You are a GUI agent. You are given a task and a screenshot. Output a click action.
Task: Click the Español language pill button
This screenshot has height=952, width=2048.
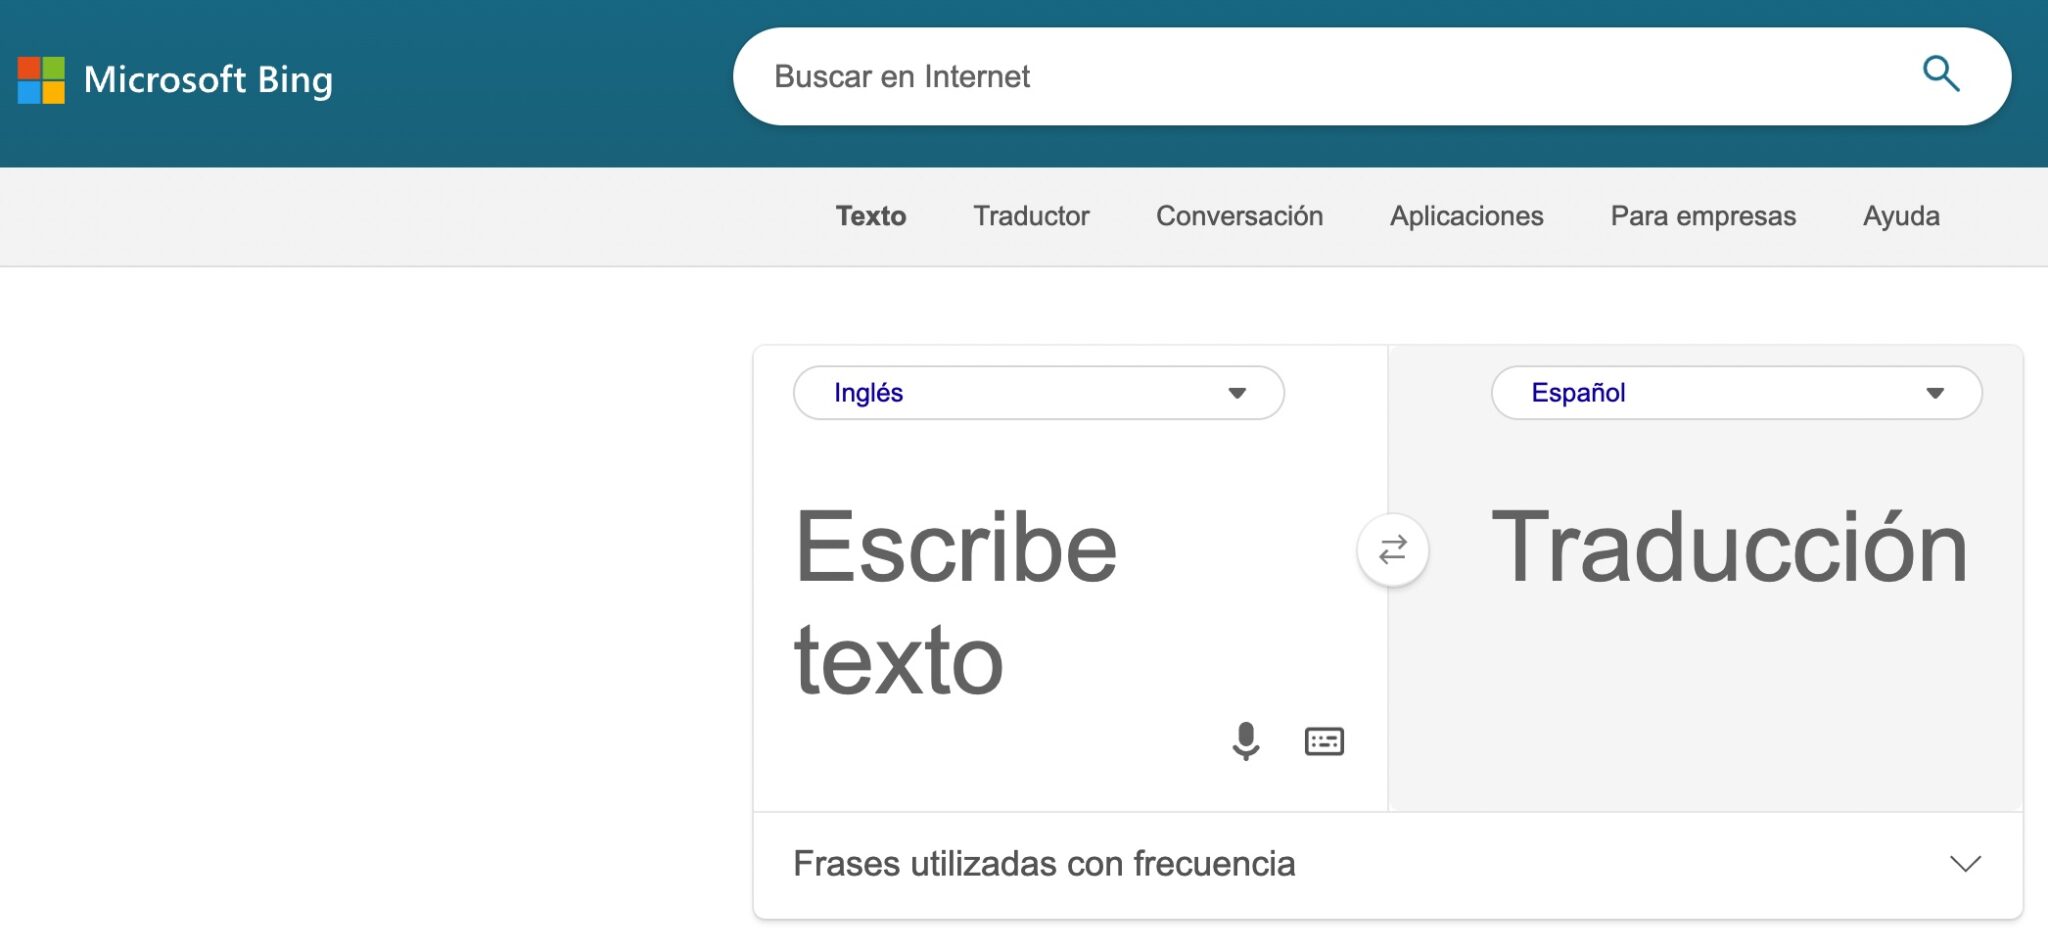point(1735,393)
